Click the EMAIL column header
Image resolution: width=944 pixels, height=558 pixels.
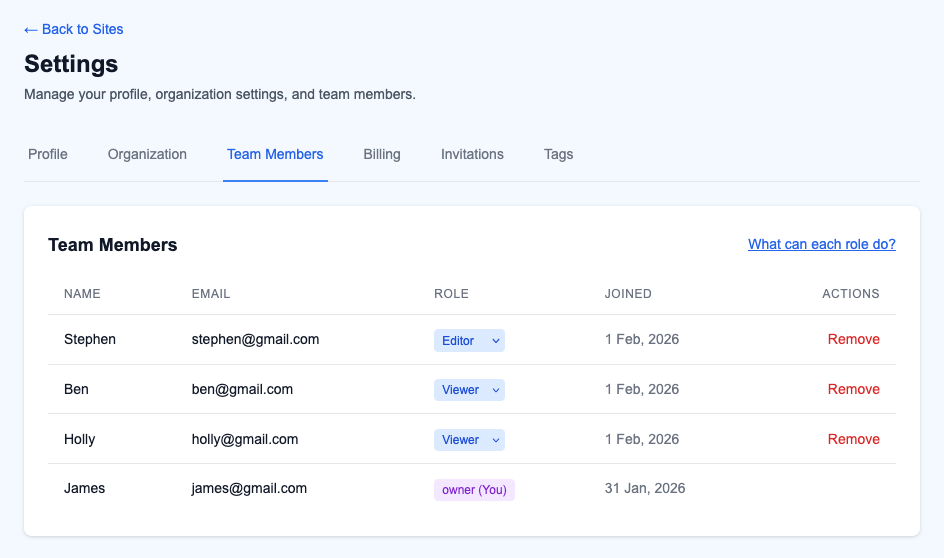(x=211, y=294)
